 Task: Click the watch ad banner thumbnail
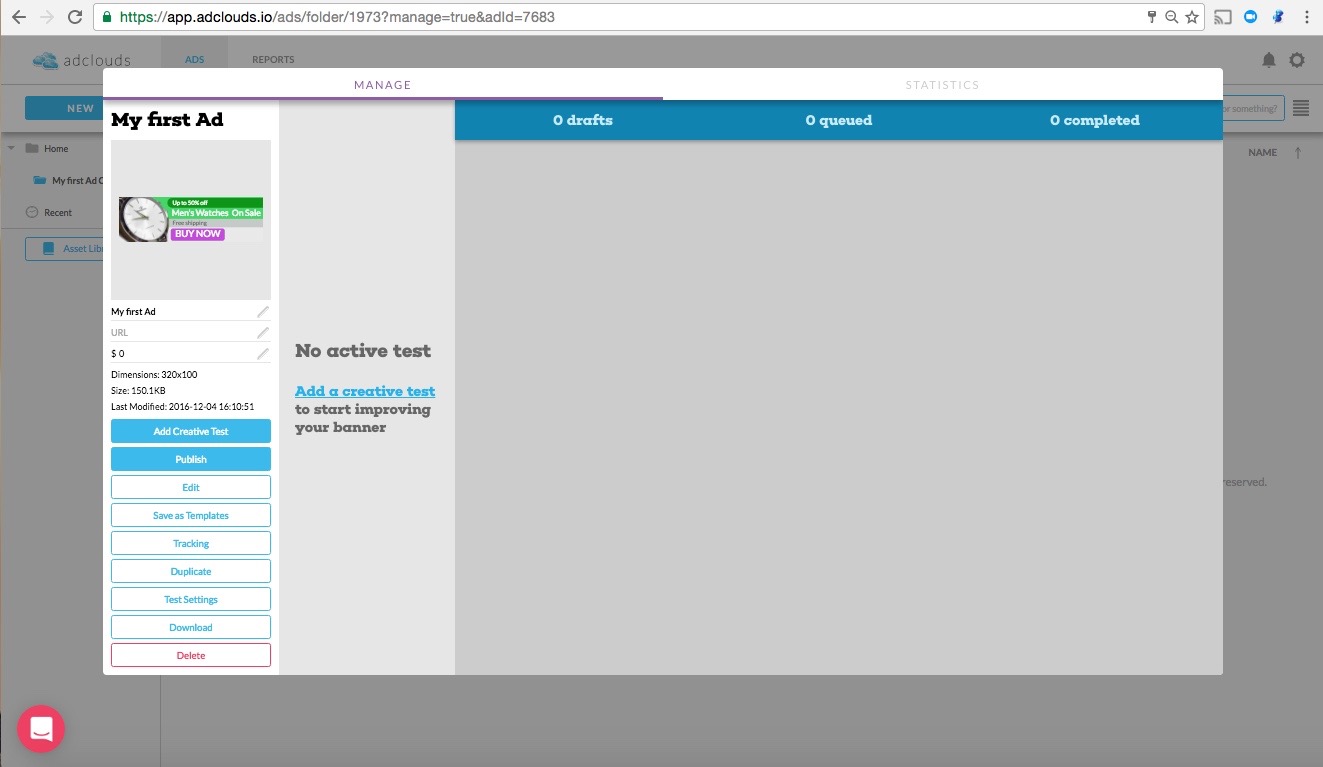[x=191, y=219]
